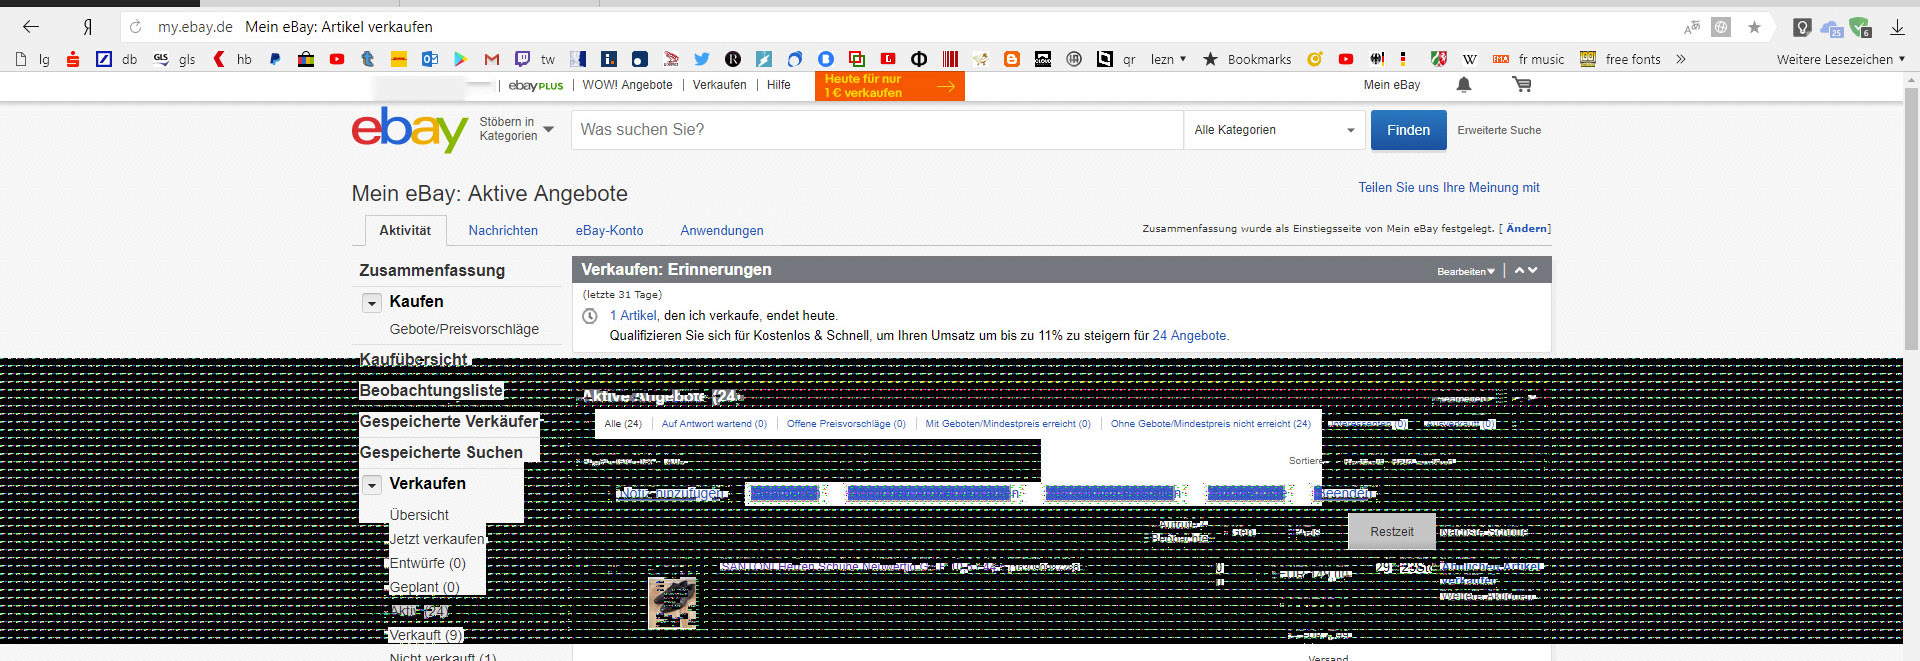Image resolution: width=1920 pixels, height=661 pixels.
Task: Click the browser address bar
Action: 900,27
